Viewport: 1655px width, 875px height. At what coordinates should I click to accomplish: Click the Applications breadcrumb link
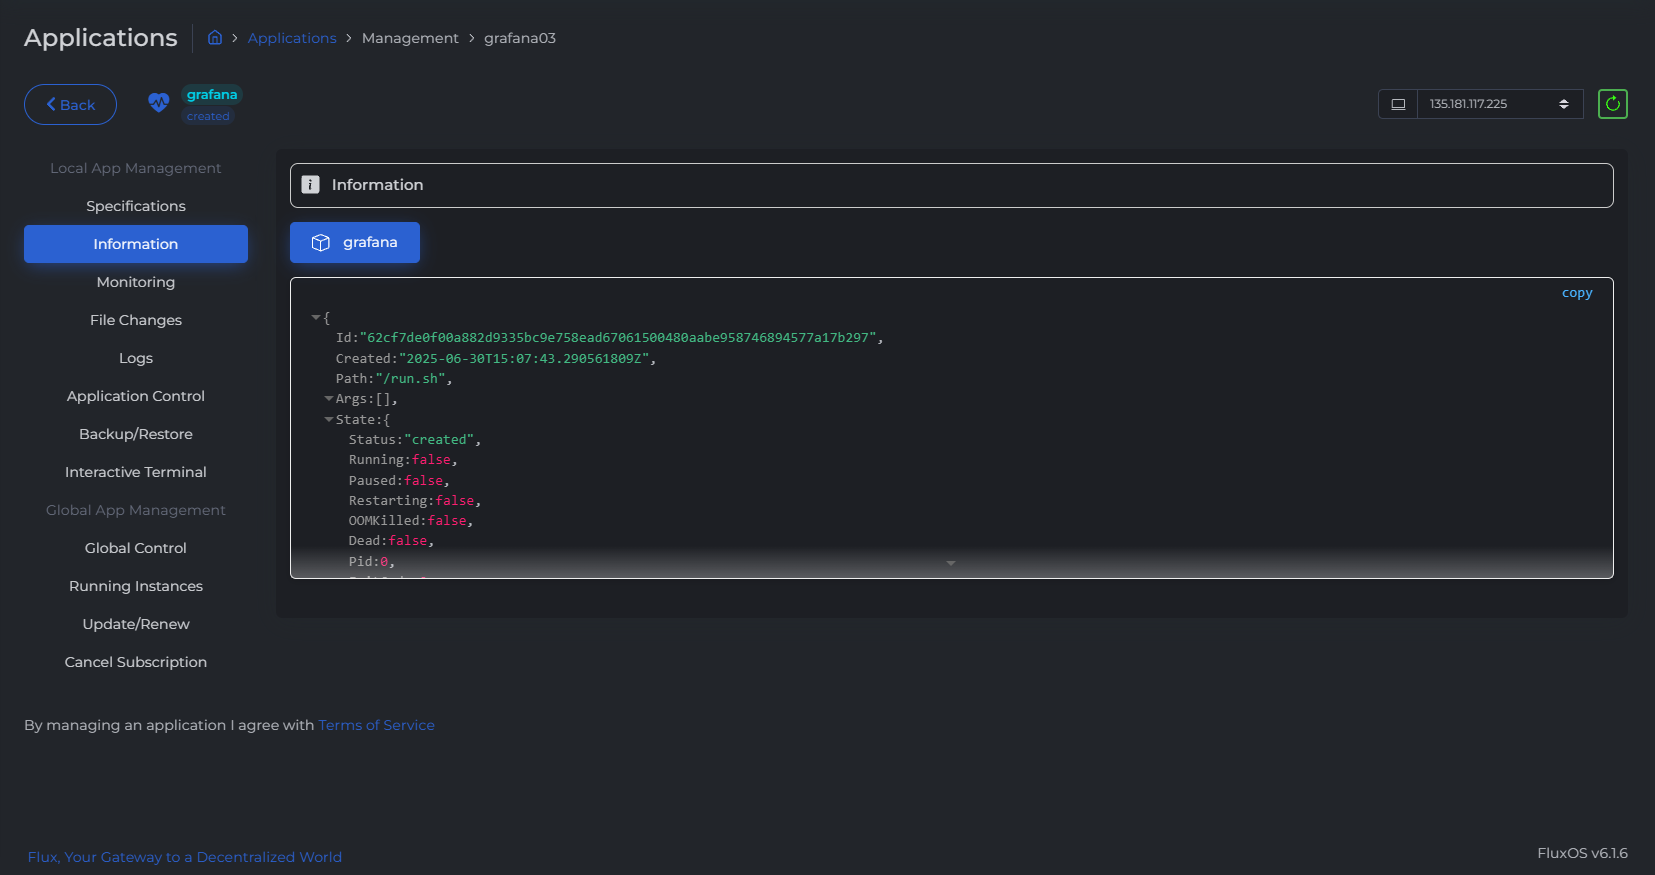[292, 38]
